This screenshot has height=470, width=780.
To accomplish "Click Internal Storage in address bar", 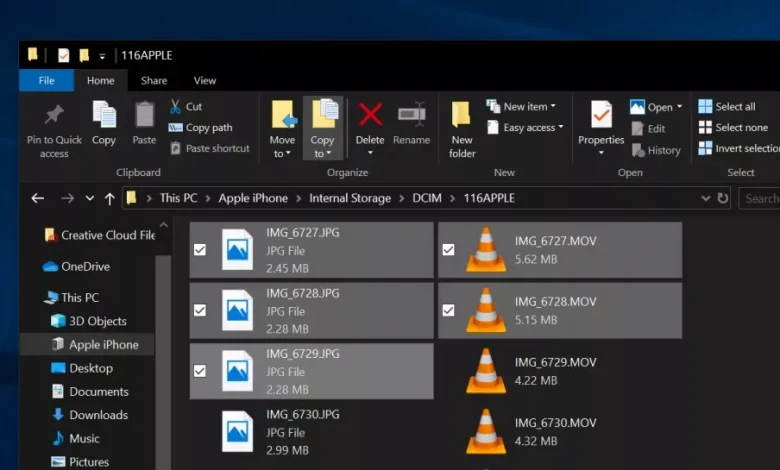I will coord(350,198).
